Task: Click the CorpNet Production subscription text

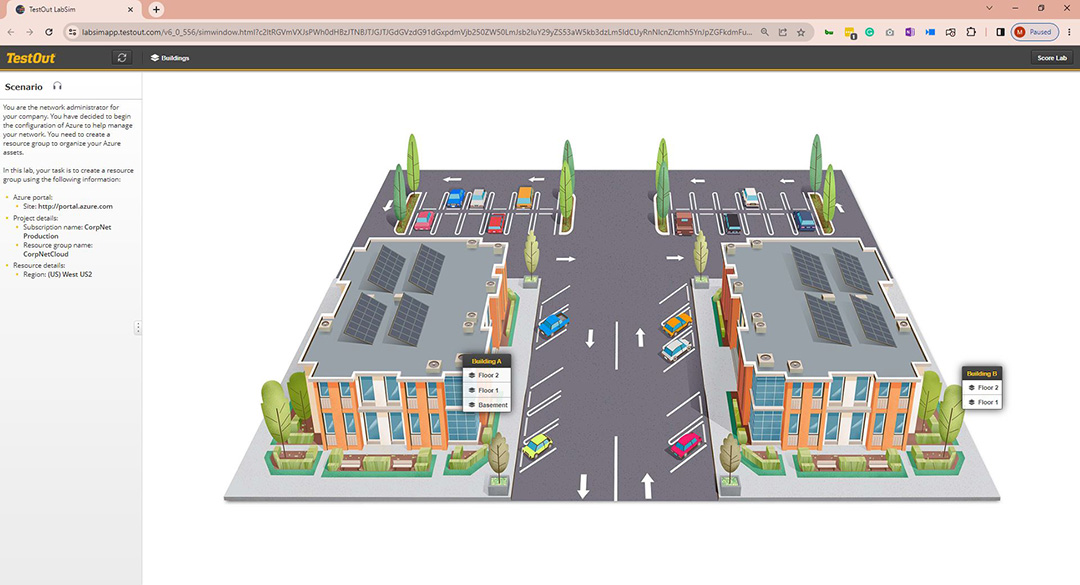Action: coord(67,232)
